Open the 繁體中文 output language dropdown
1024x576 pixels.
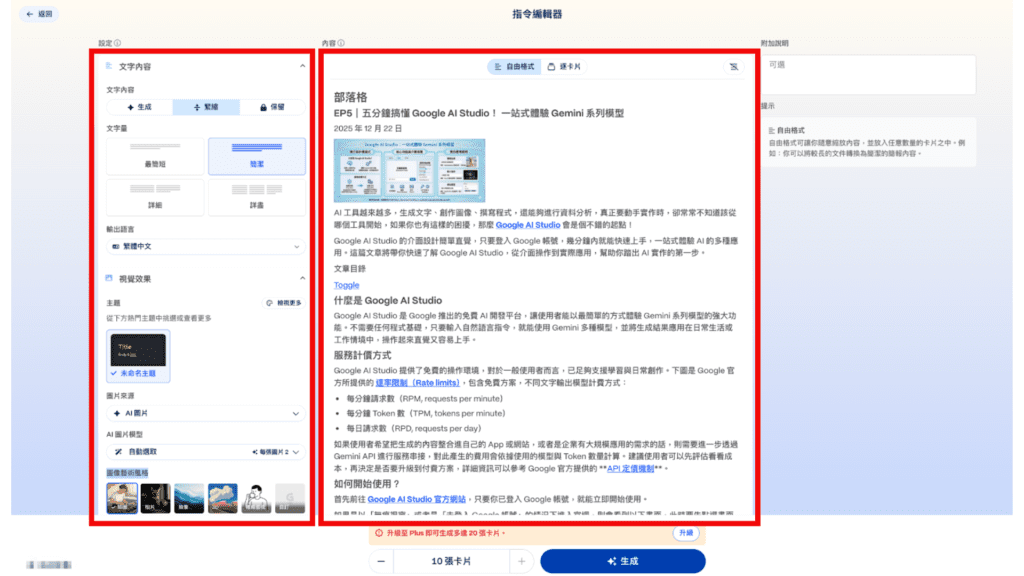(x=205, y=246)
